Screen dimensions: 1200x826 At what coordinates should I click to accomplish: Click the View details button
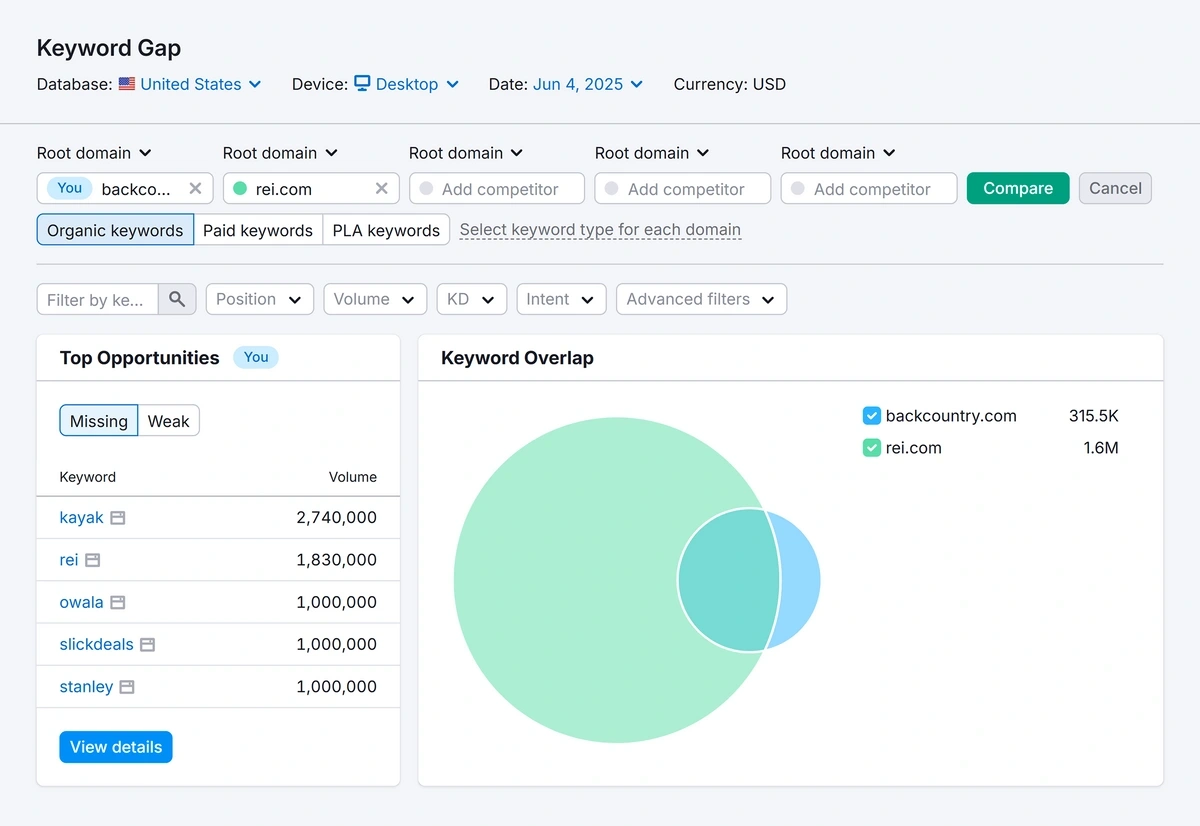(x=116, y=747)
